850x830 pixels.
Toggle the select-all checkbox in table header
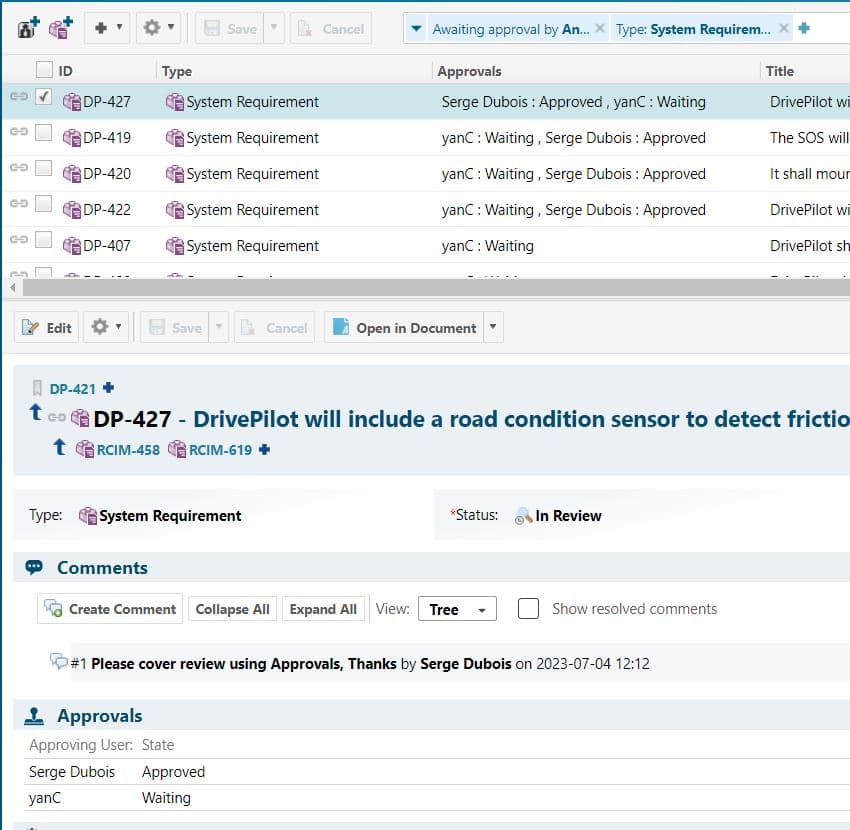click(44, 70)
